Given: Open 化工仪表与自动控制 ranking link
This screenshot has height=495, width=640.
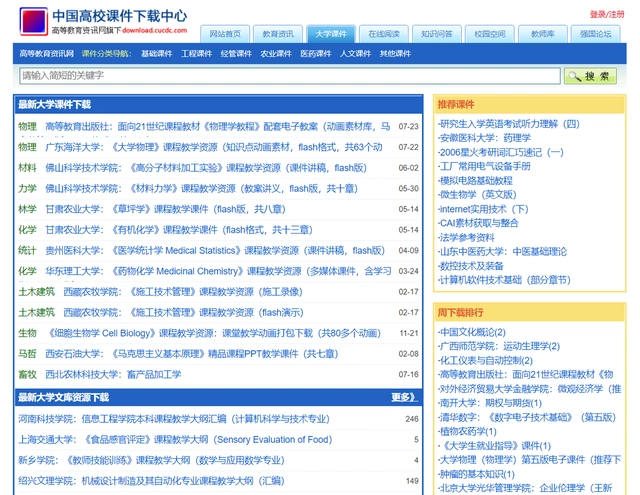Looking at the screenshot, I should (x=486, y=360).
